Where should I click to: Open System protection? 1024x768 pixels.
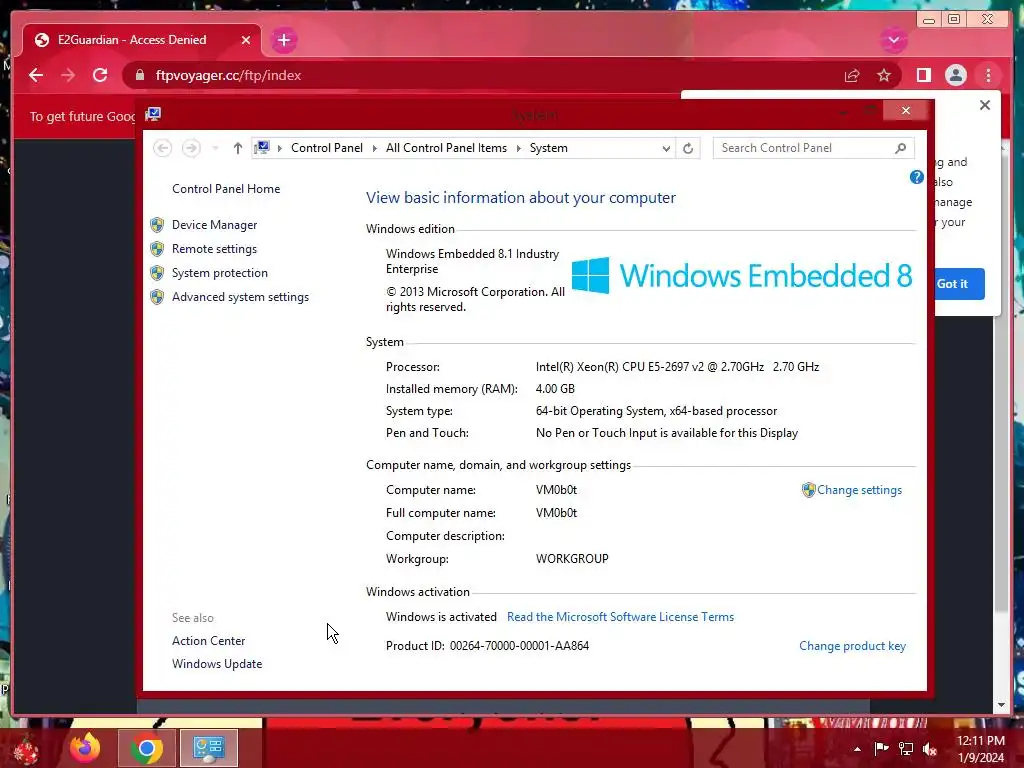(219, 273)
